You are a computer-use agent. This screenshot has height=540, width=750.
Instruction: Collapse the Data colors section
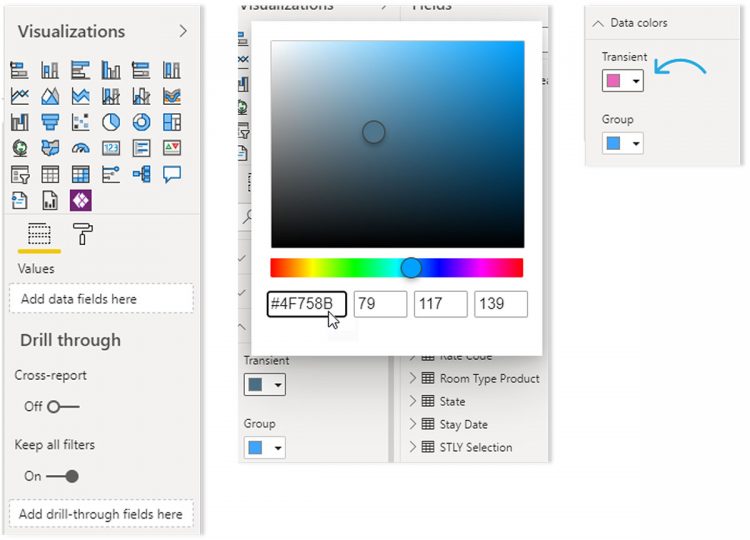point(598,23)
